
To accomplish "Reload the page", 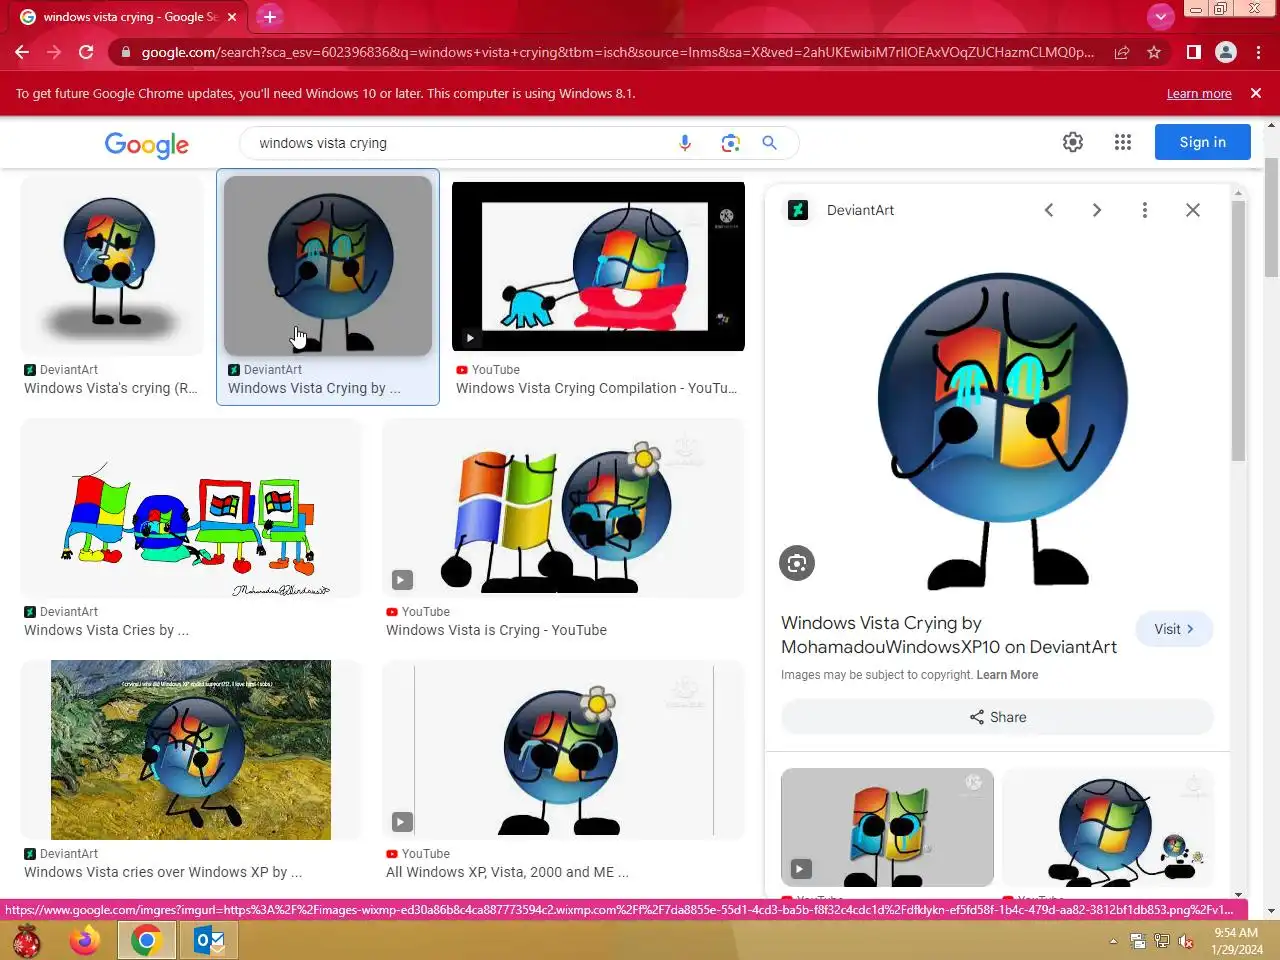I will 86,52.
